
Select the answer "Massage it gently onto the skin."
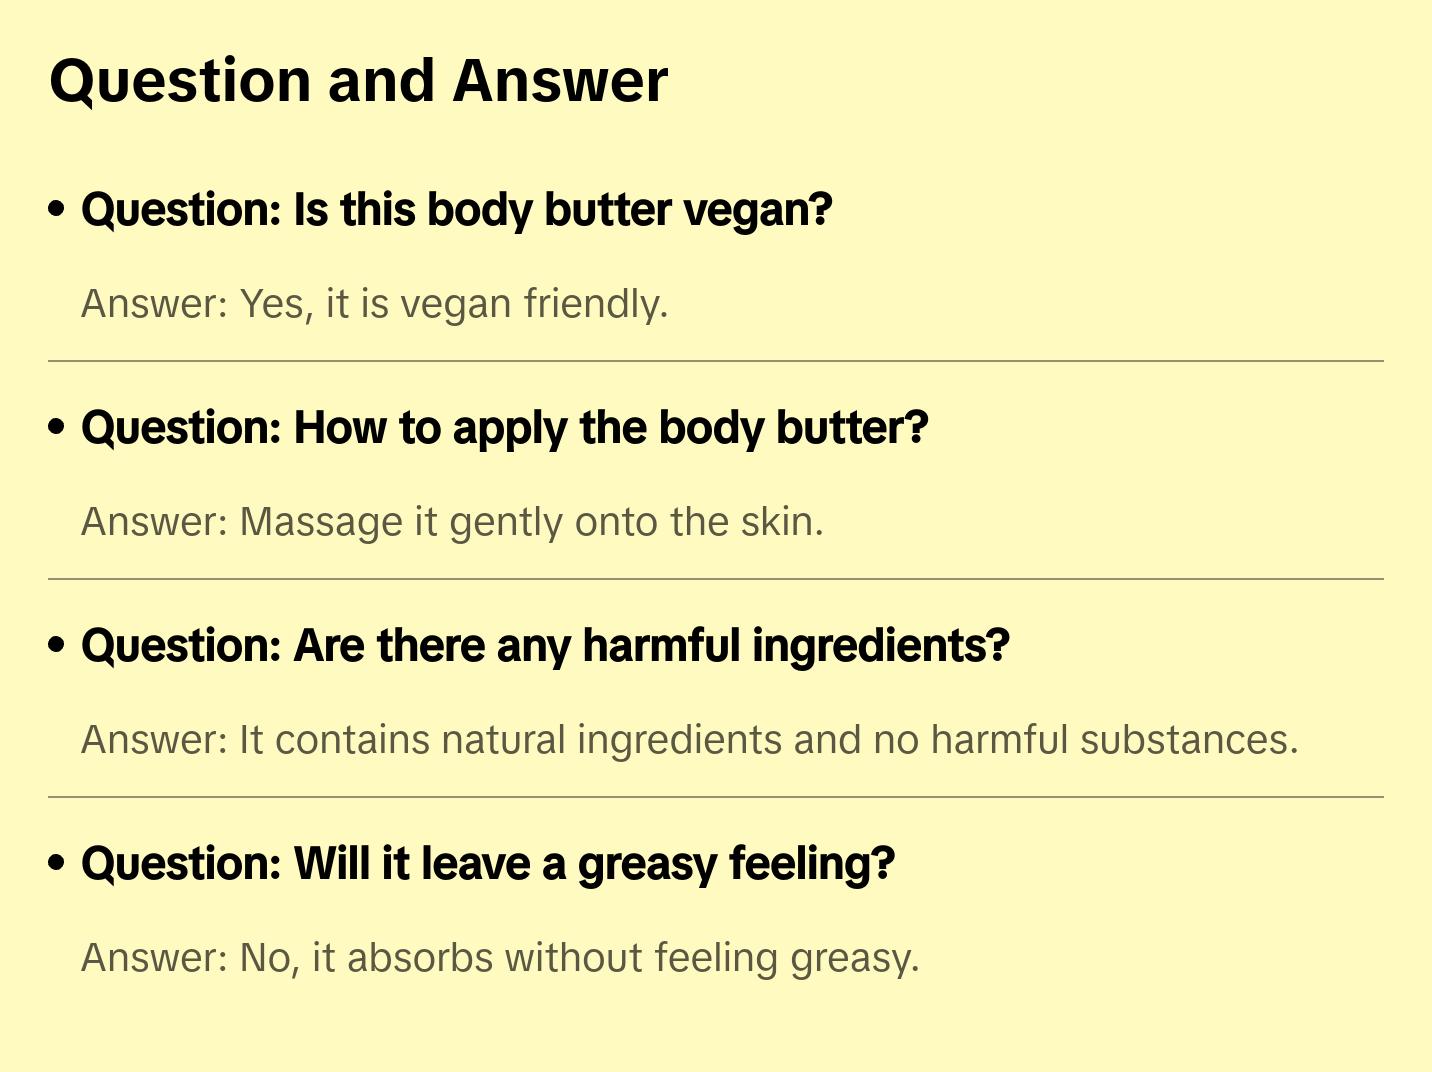[452, 522]
